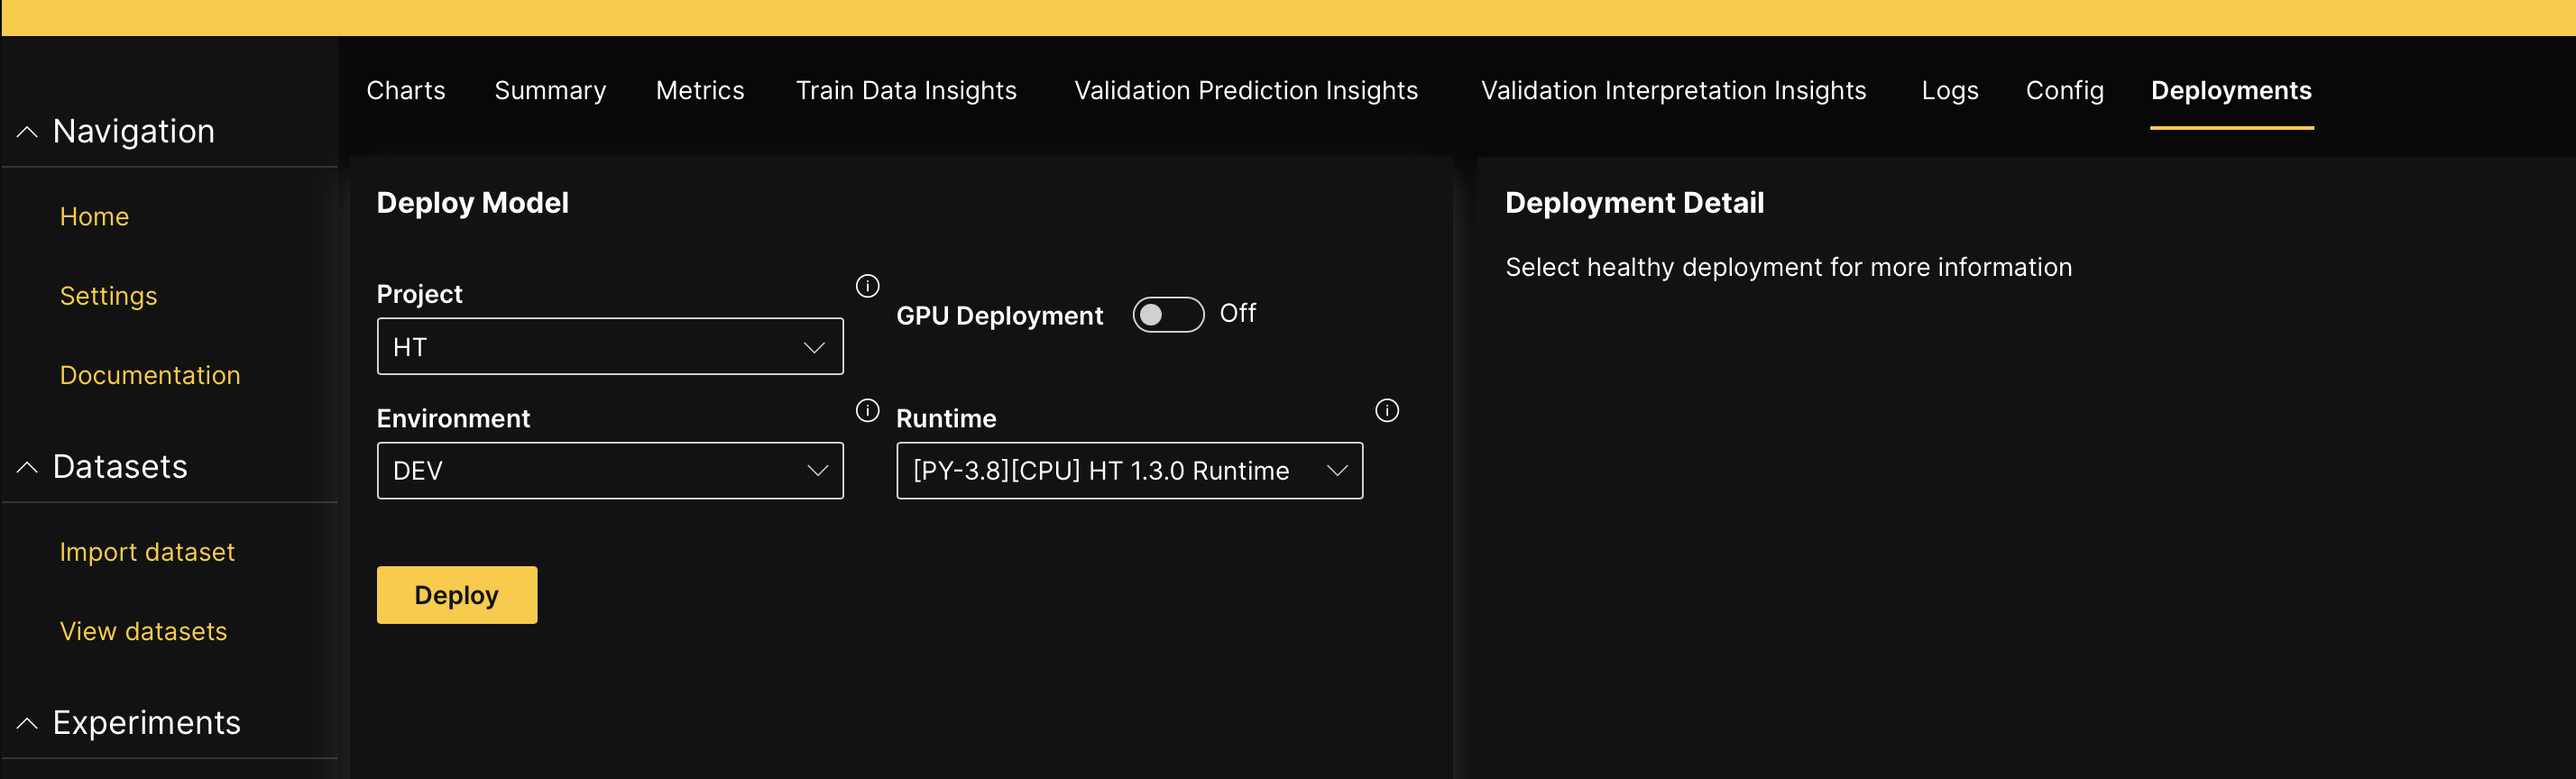Screen dimensions: 2576x779
Task: Click the info icon next to Project
Action: click(867, 286)
